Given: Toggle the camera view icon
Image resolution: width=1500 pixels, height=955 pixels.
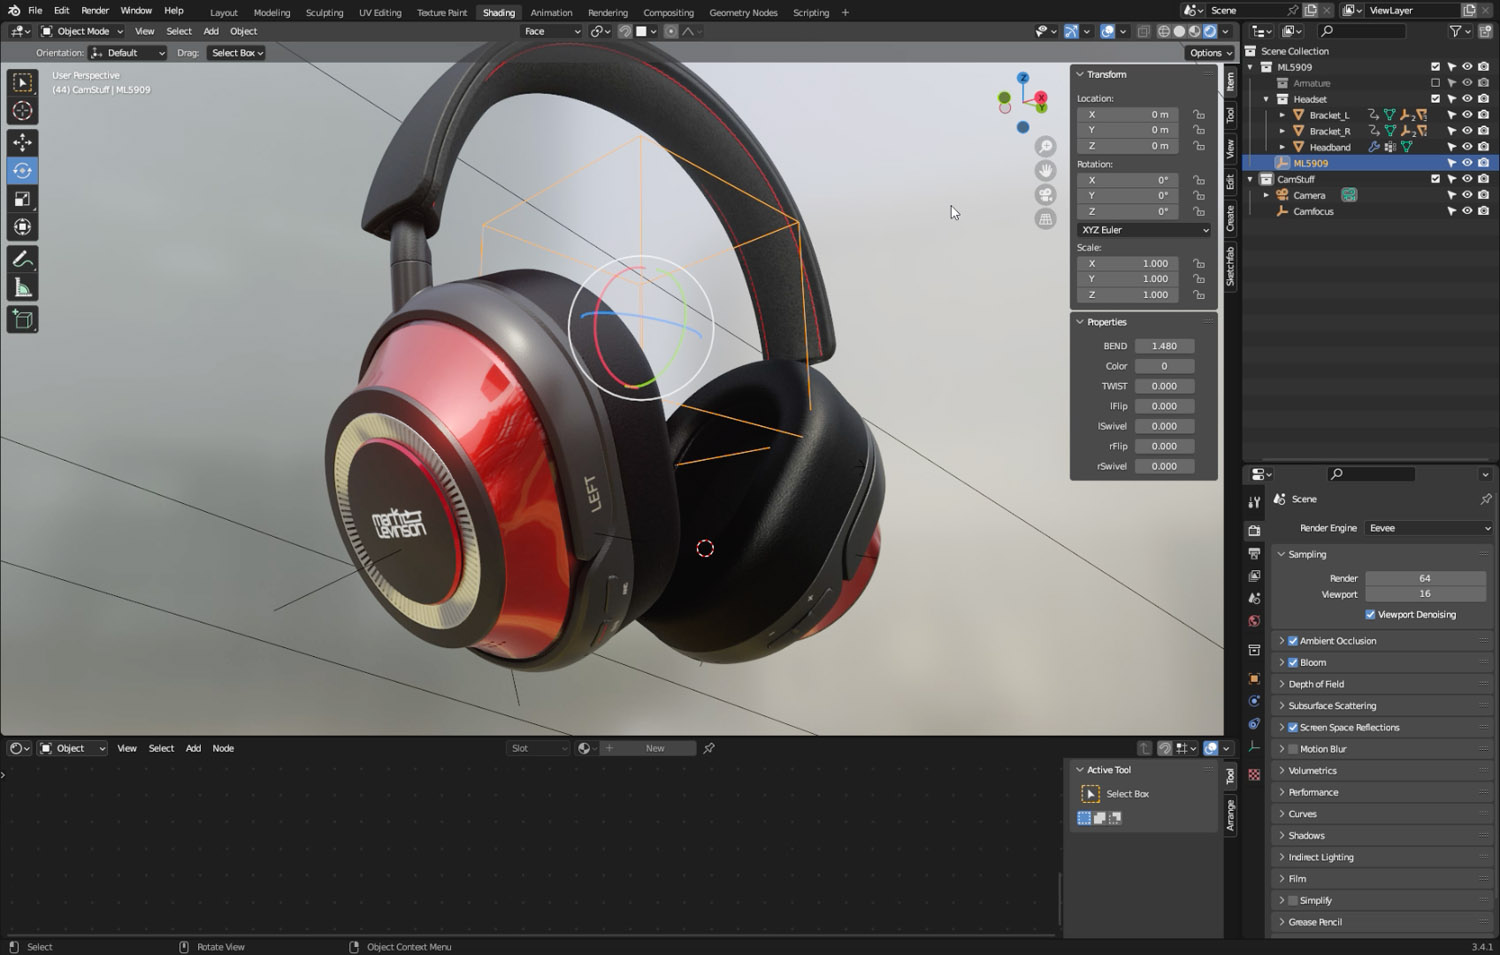Looking at the screenshot, I should click(1045, 195).
